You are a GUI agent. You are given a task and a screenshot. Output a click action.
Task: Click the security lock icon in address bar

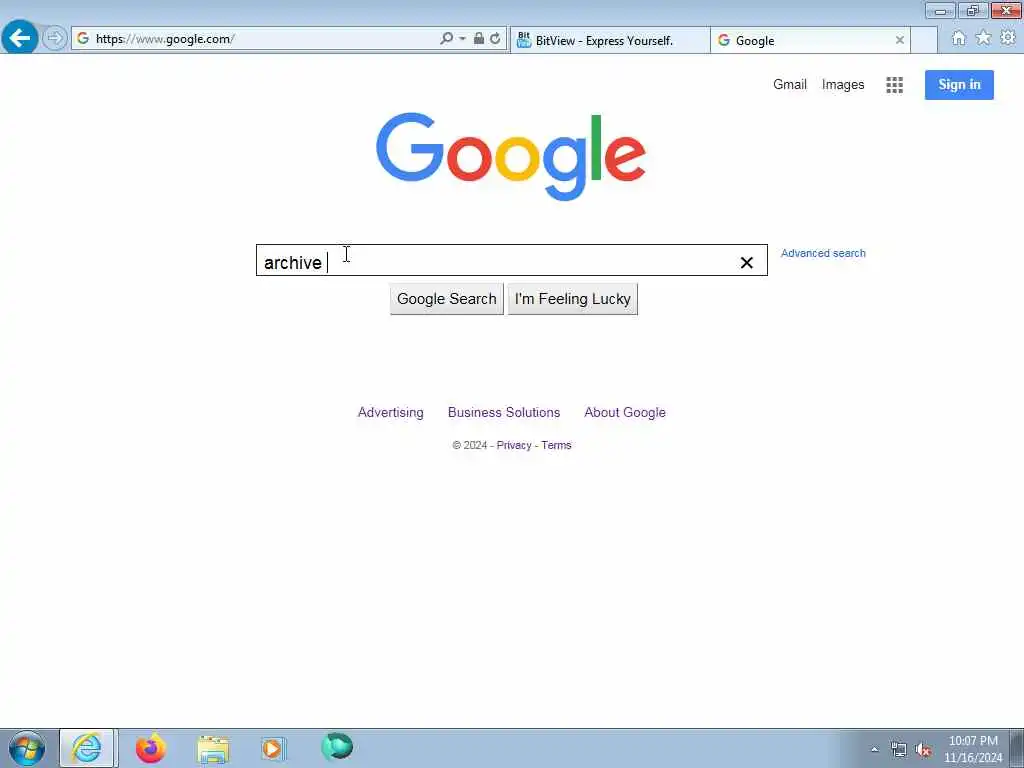pos(479,39)
